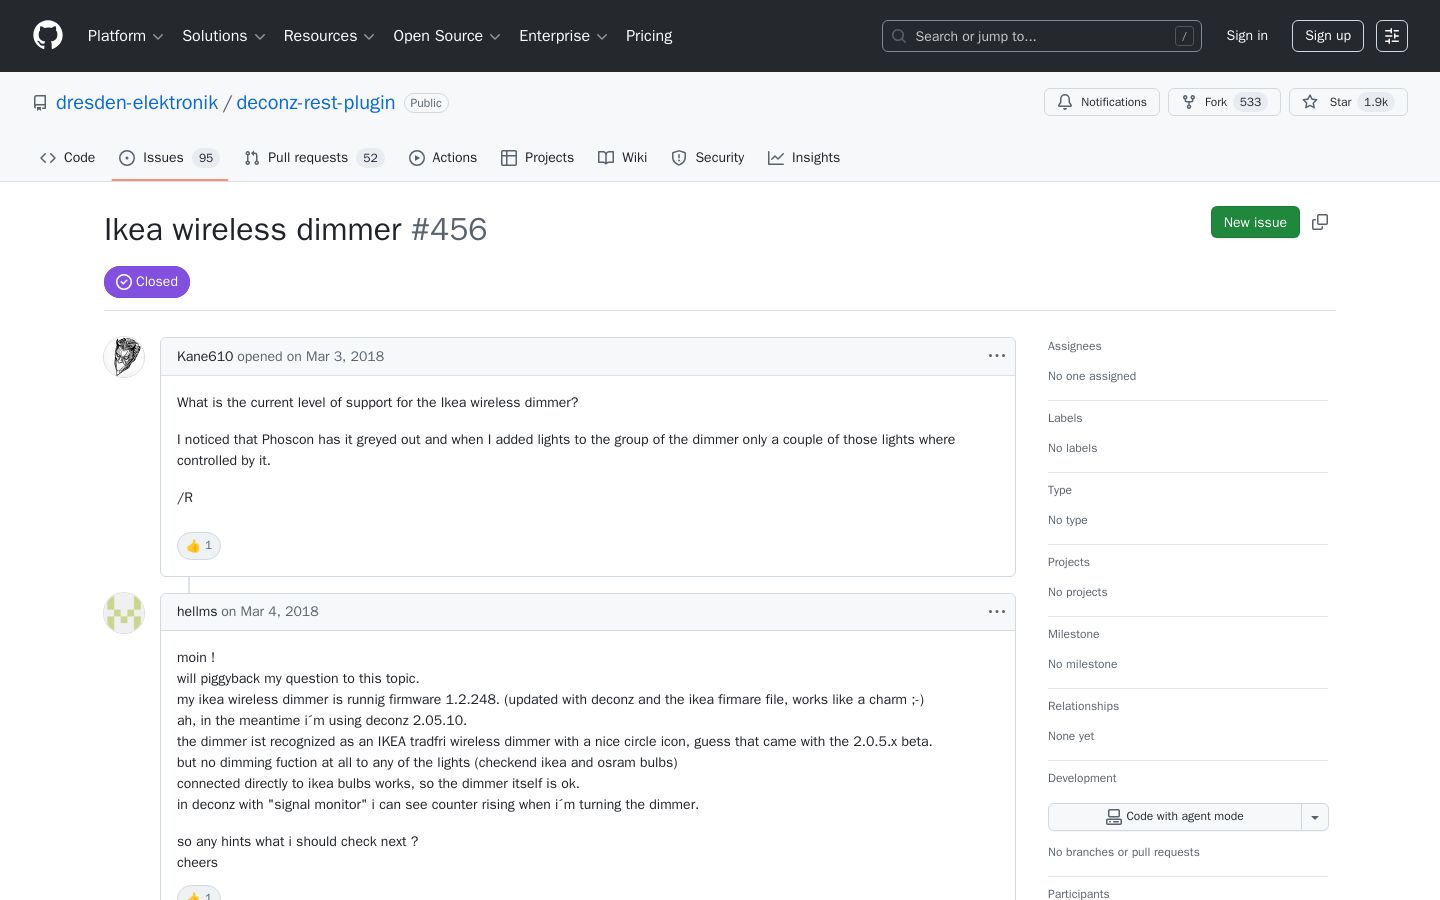Image resolution: width=1440 pixels, height=900 pixels.
Task: Switch to the Projects tab
Action: click(x=537, y=158)
